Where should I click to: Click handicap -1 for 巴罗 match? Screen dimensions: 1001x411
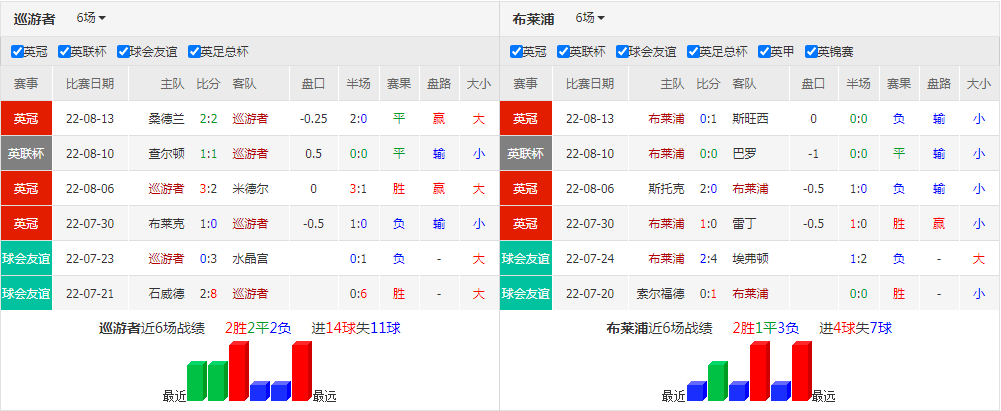[x=813, y=154]
